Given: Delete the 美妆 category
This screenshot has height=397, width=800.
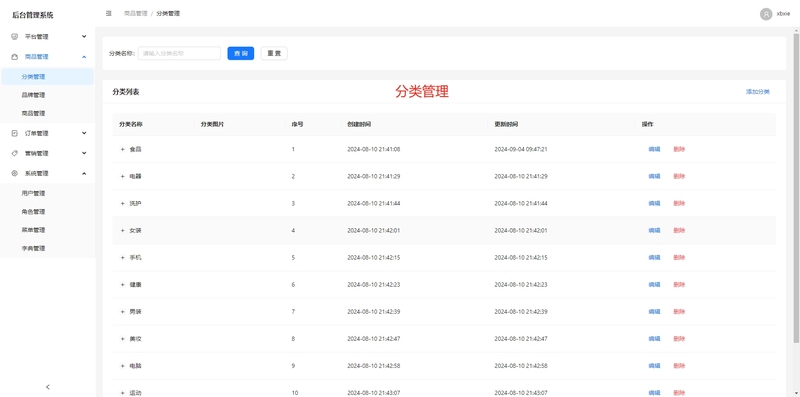Looking at the screenshot, I should tap(679, 339).
